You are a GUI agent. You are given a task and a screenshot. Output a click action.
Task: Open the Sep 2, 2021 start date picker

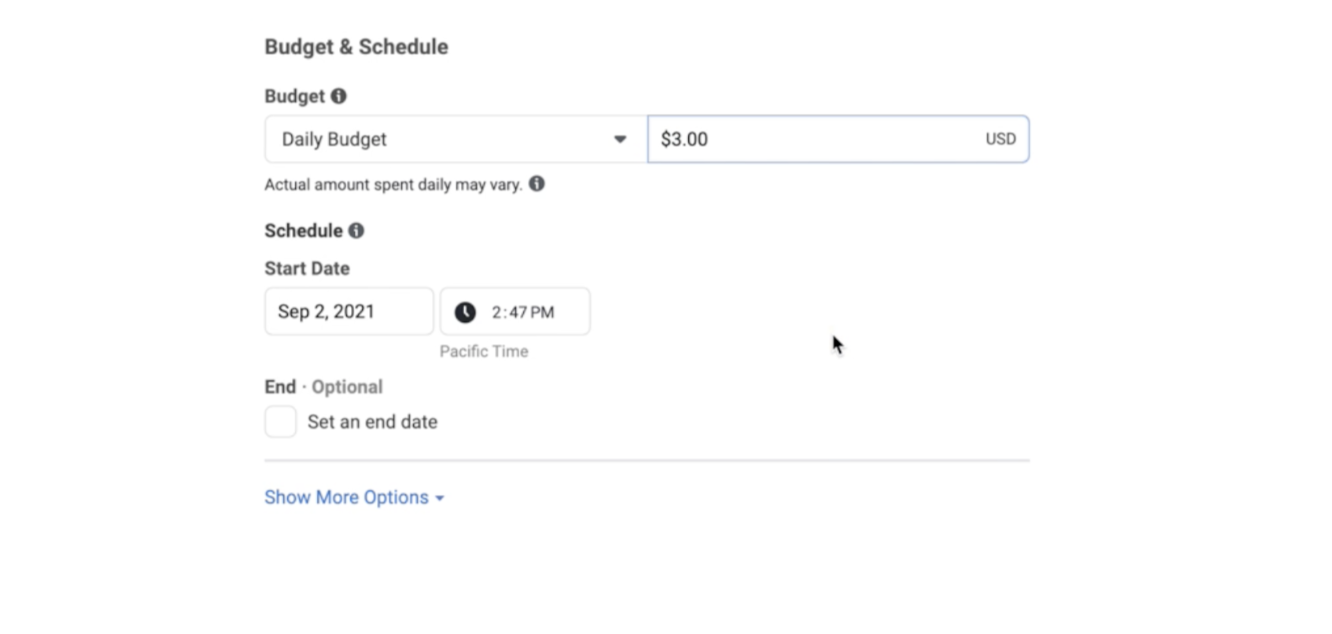tap(348, 312)
